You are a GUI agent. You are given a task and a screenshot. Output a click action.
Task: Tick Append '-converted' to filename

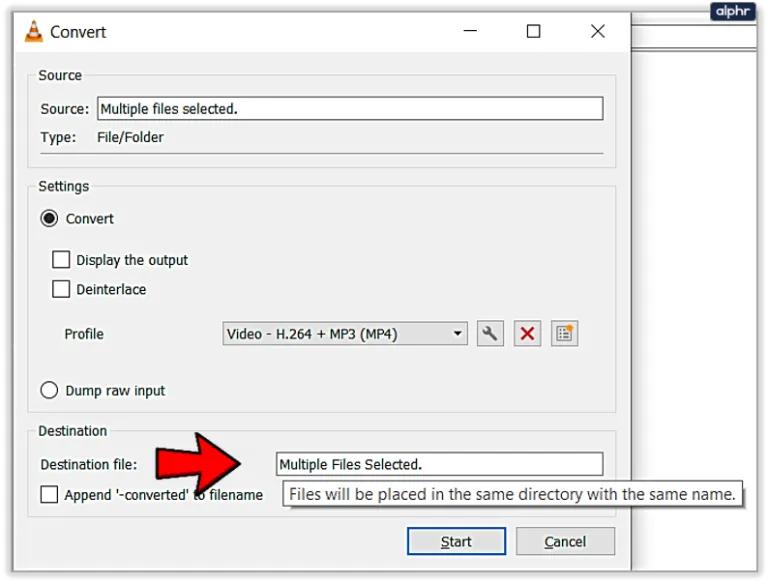click(x=49, y=494)
